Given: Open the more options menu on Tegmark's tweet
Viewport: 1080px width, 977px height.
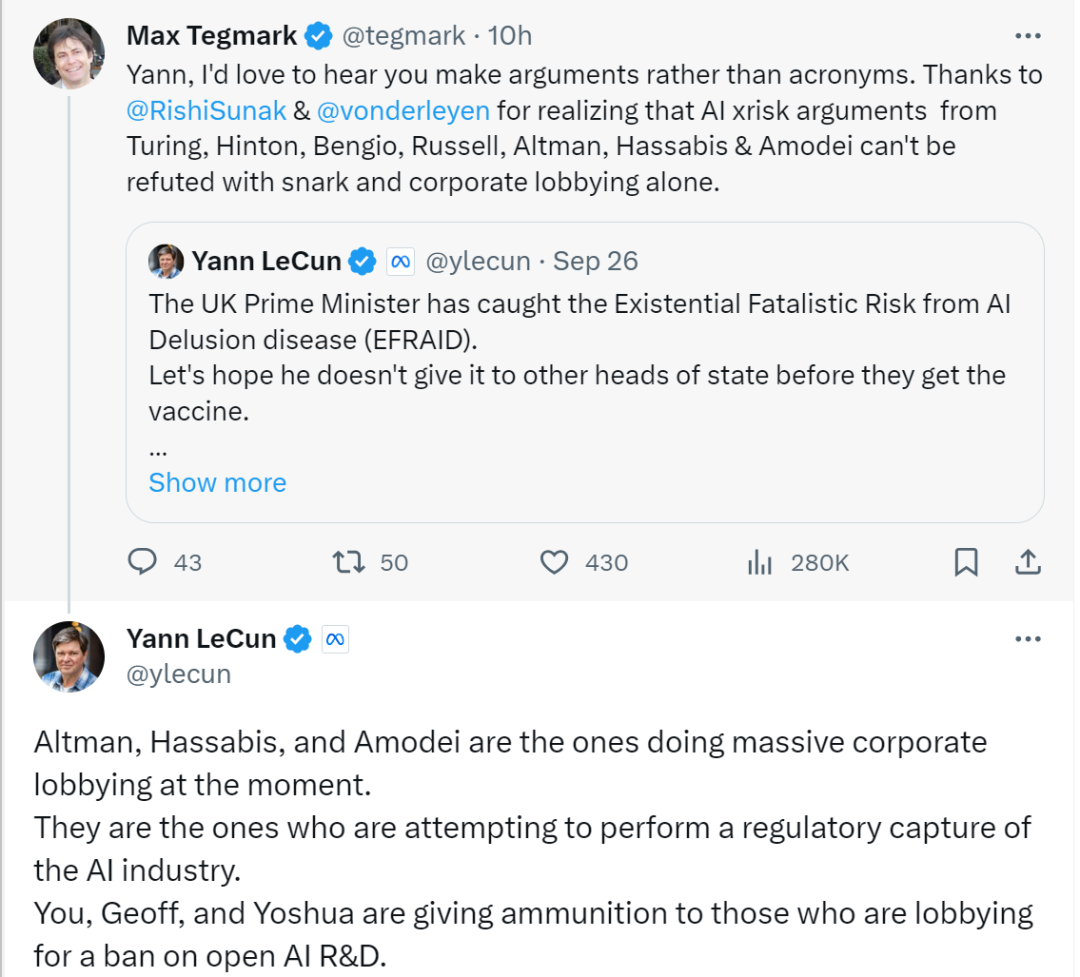Looking at the screenshot, I should tap(1028, 35).
